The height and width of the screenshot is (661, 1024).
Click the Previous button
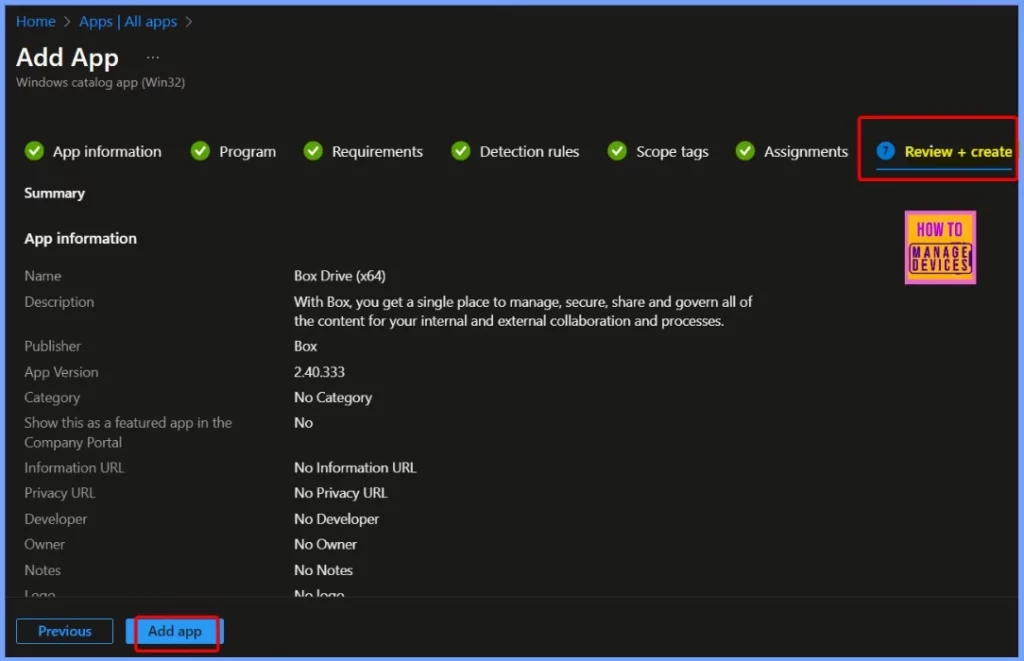coord(65,631)
